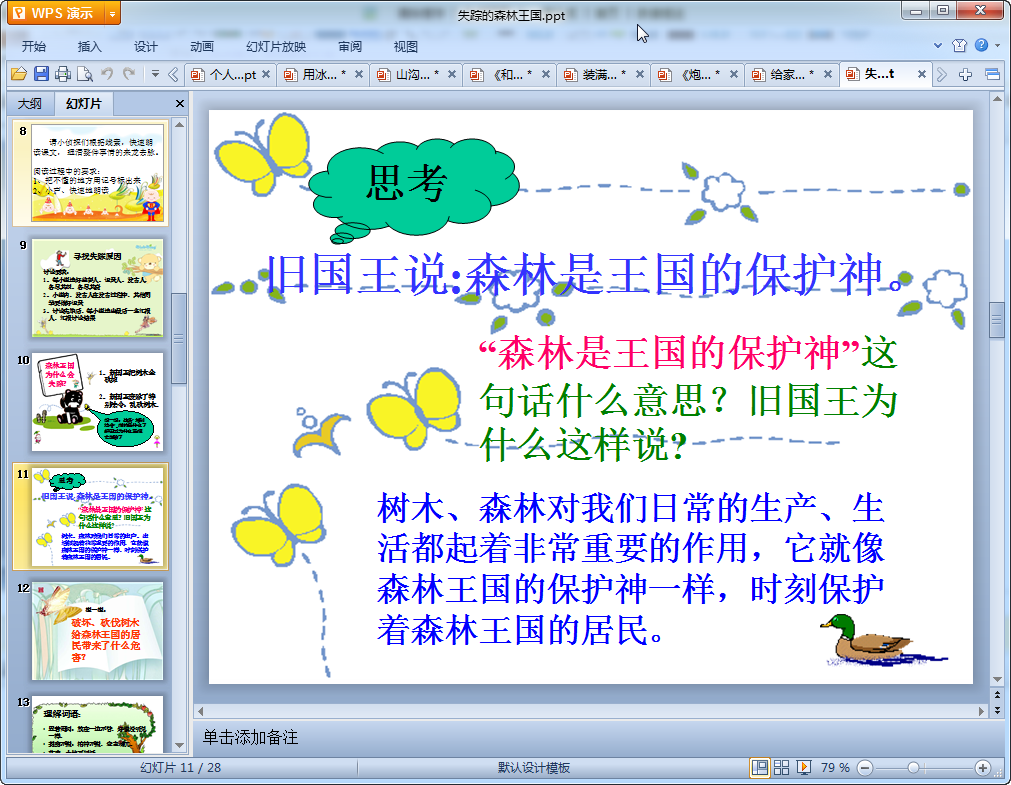Open the 插入 ribbon tab
The width and height of the screenshot is (1011, 785).
(90, 46)
